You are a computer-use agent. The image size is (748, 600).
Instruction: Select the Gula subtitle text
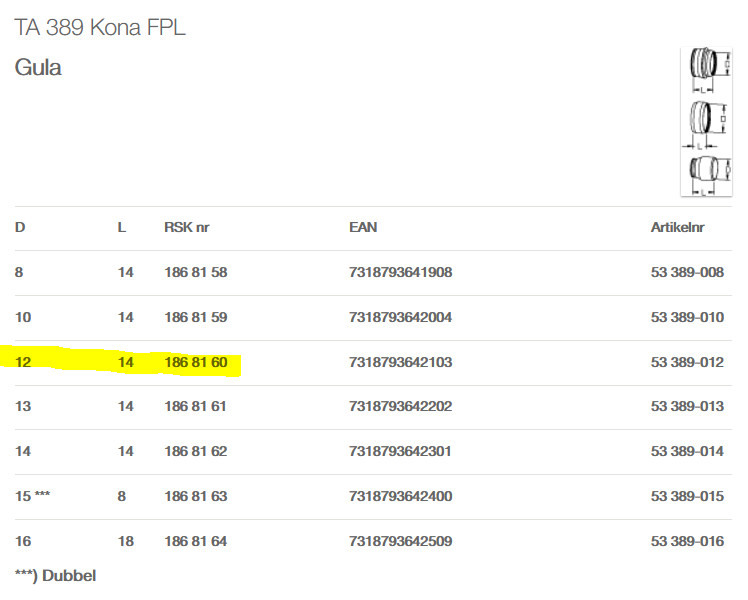point(38,68)
